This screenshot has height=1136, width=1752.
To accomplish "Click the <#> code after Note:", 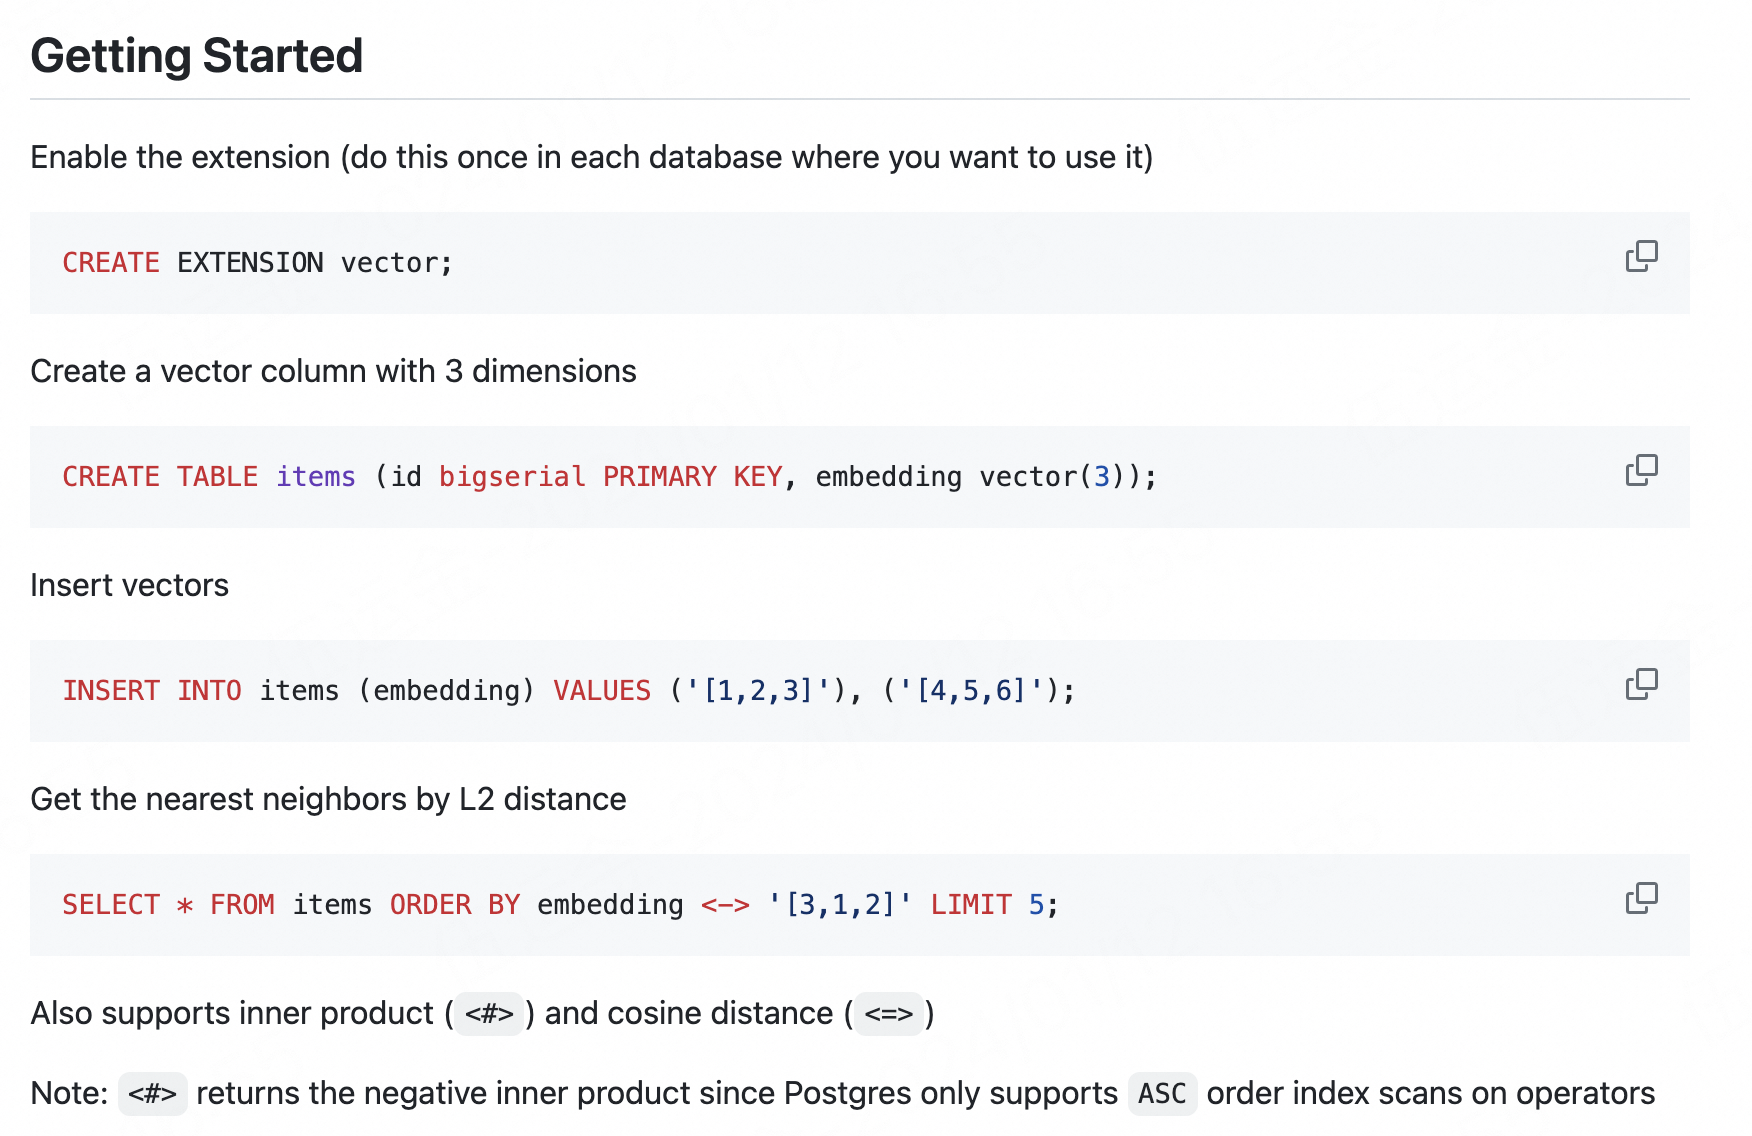I will pos(152,1094).
